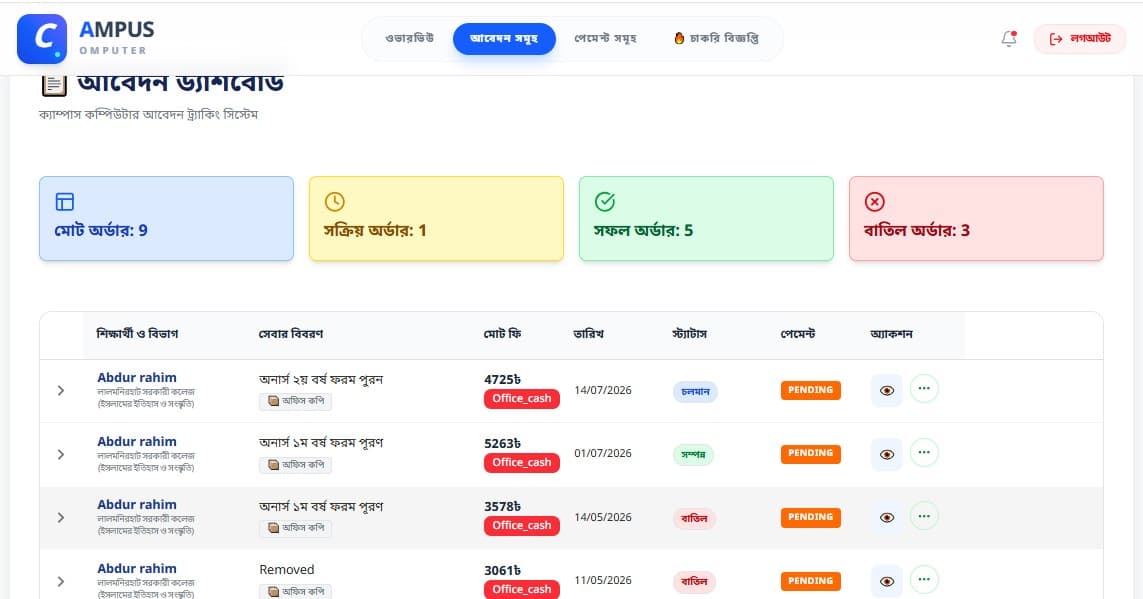Open more options for the 01/07/2026 order
This screenshot has width=1143, height=599.
coord(924,453)
